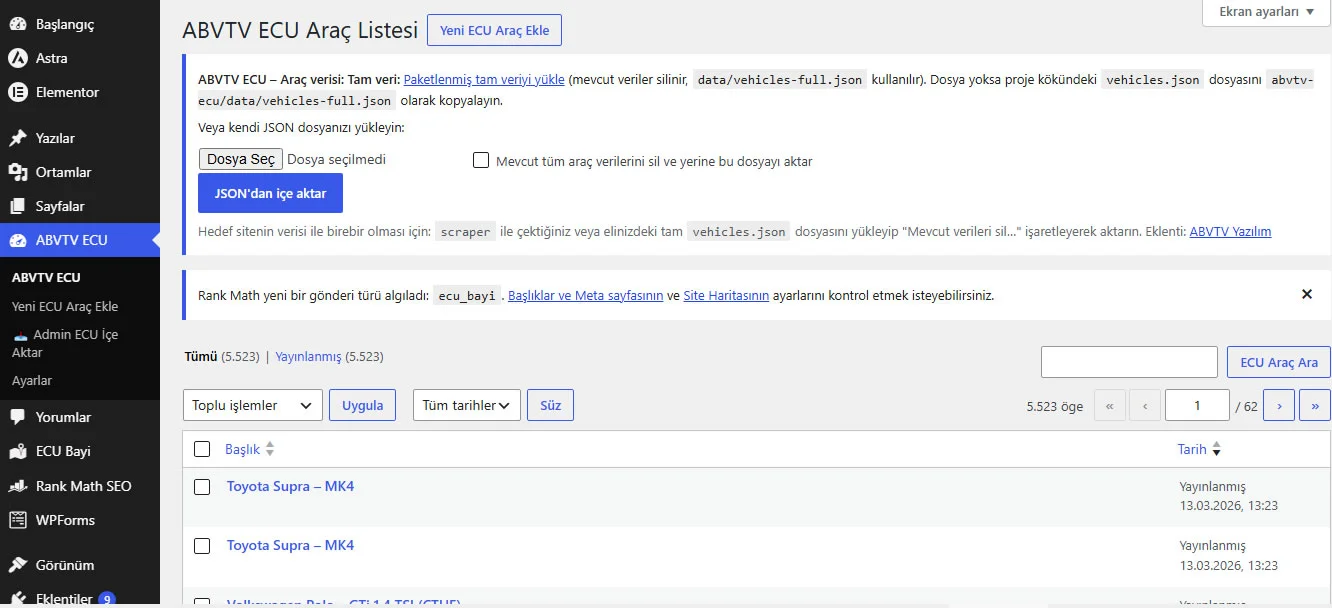Check the select-all checkbox in table header
The width and height of the screenshot is (1332, 608).
tap(202, 449)
